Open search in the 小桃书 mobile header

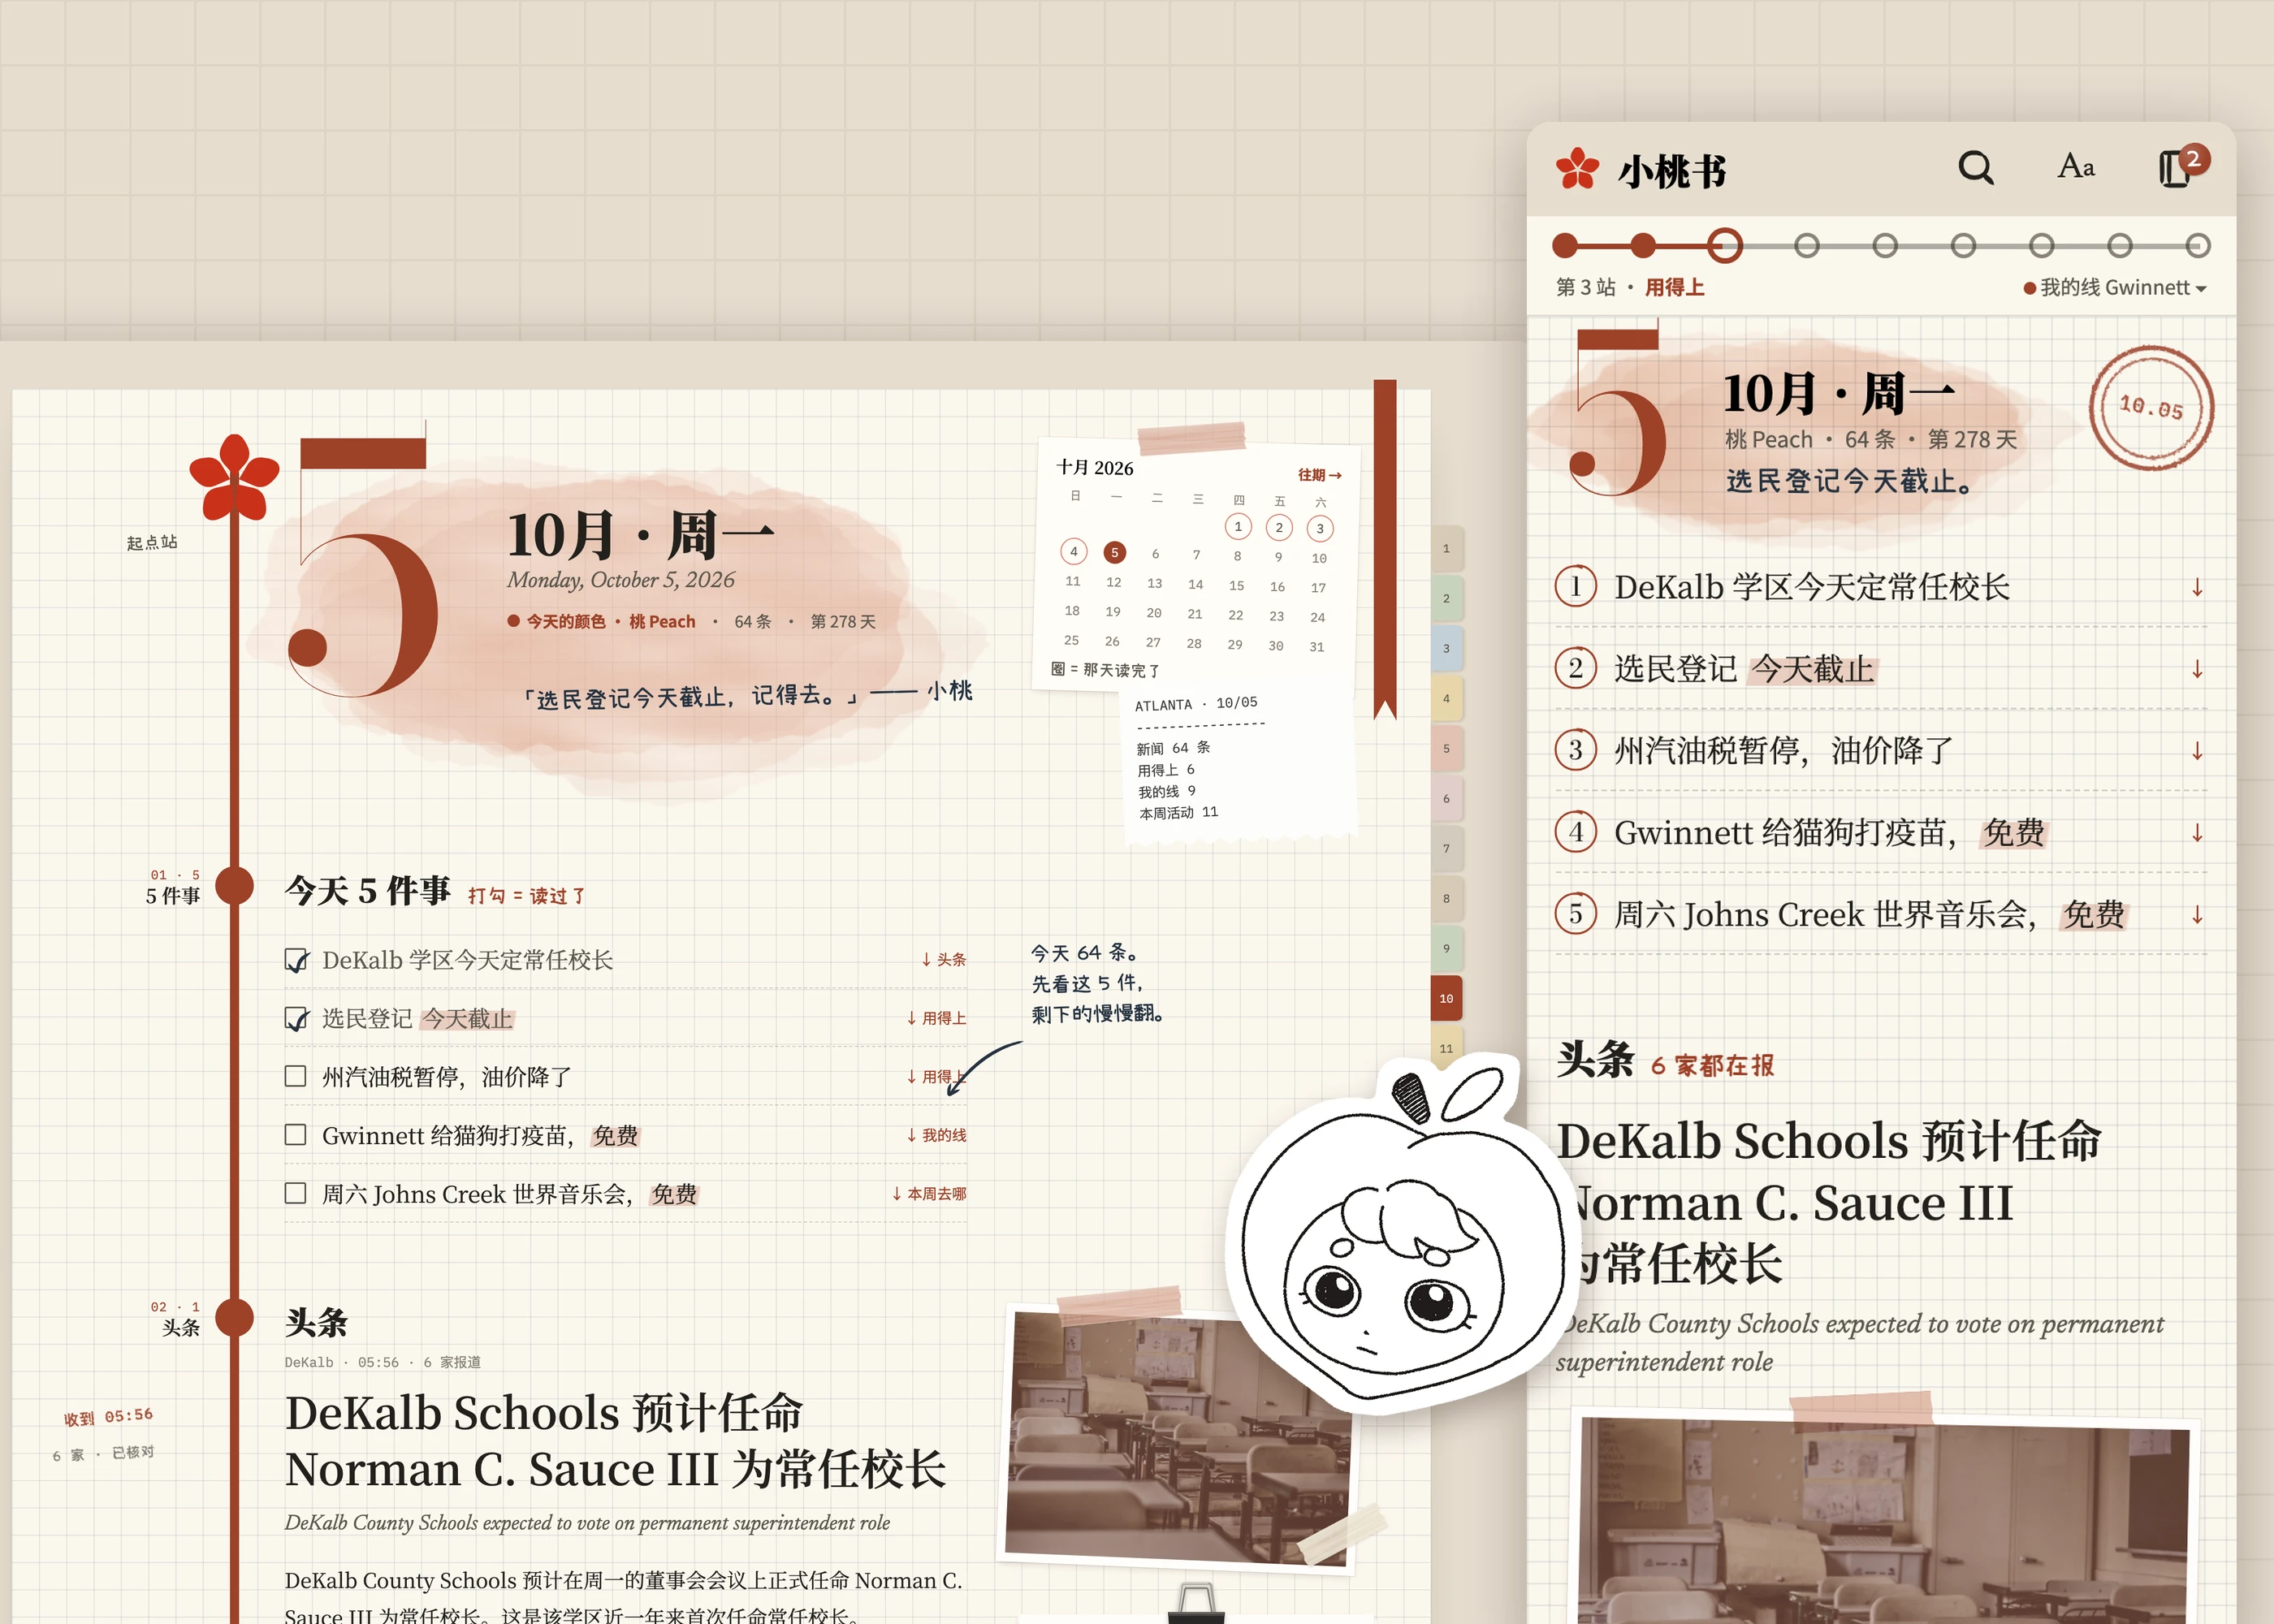pos(1975,168)
